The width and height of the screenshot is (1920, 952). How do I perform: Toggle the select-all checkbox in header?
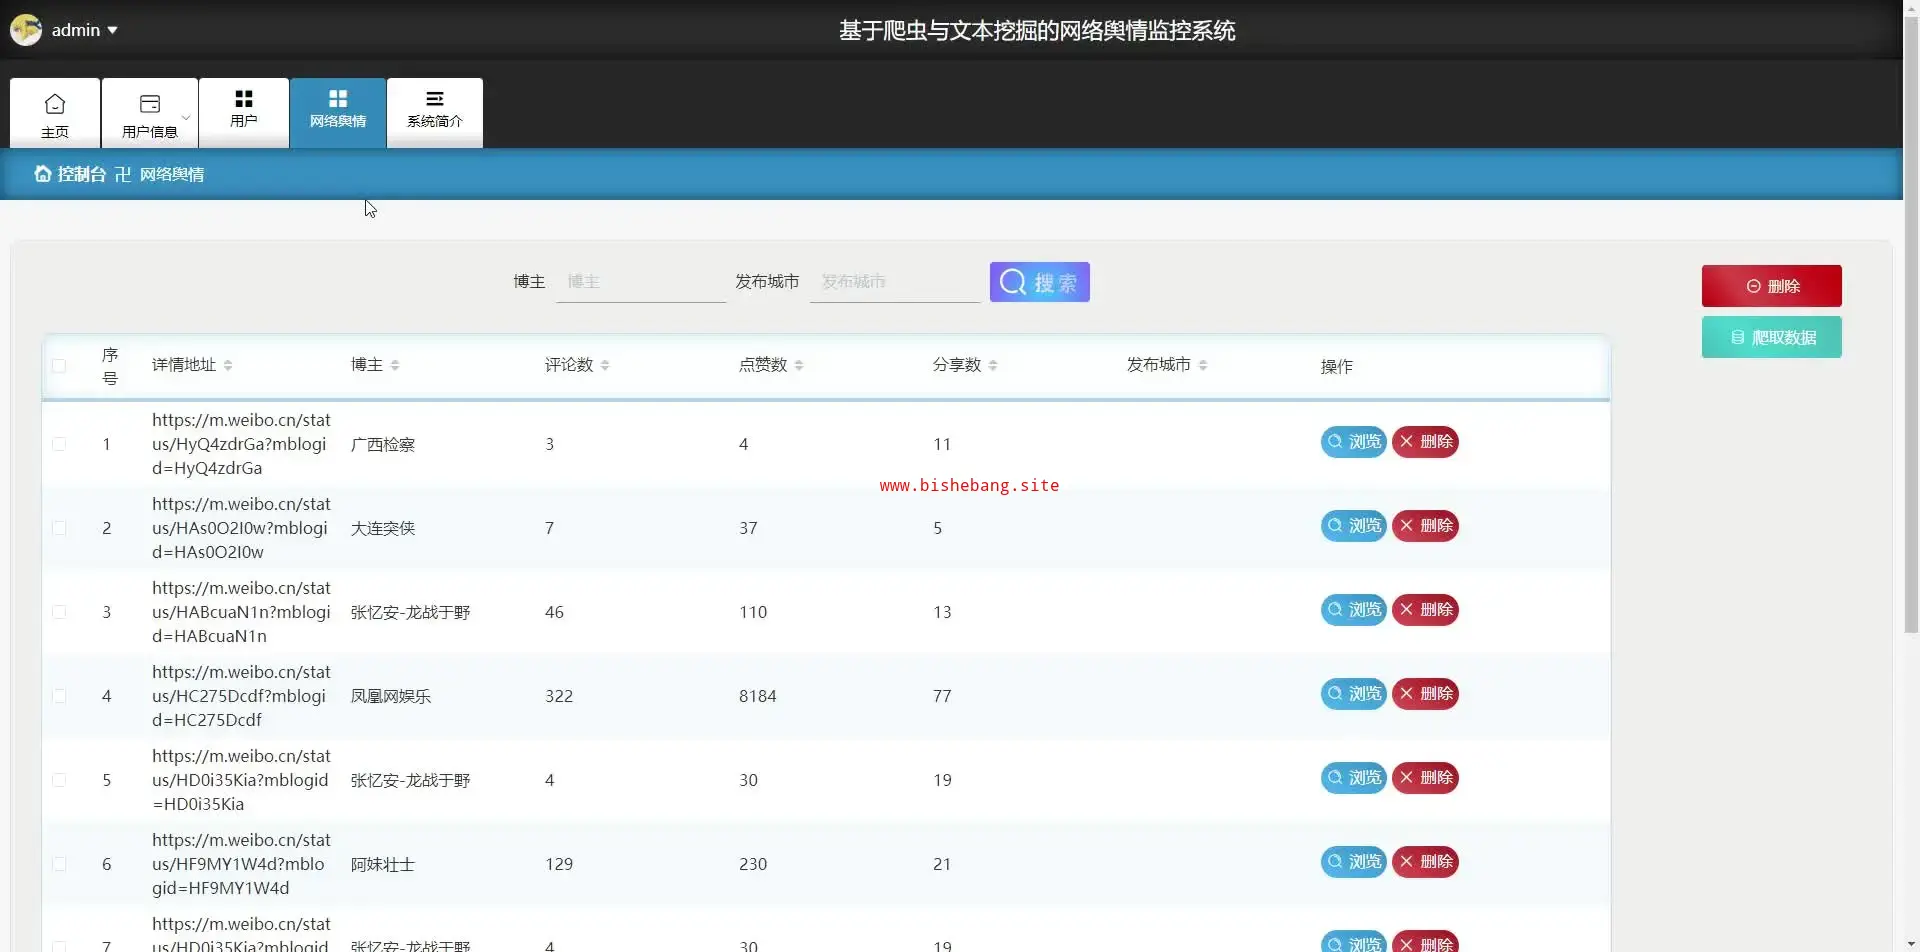click(59, 366)
